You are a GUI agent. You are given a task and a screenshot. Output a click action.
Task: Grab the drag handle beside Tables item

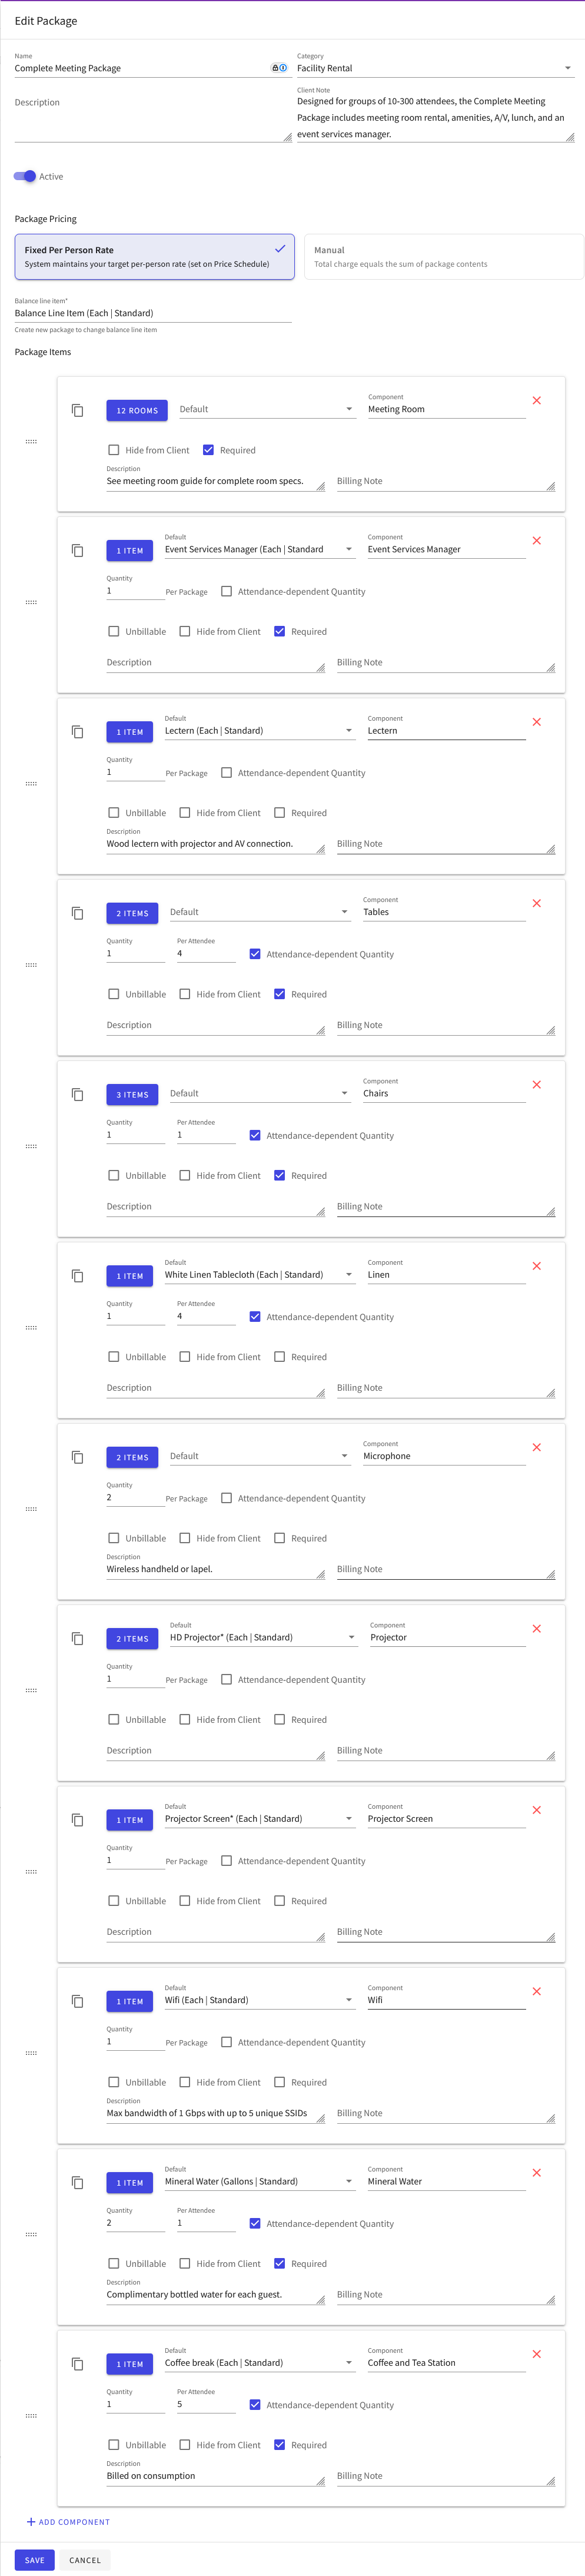coord(31,965)
